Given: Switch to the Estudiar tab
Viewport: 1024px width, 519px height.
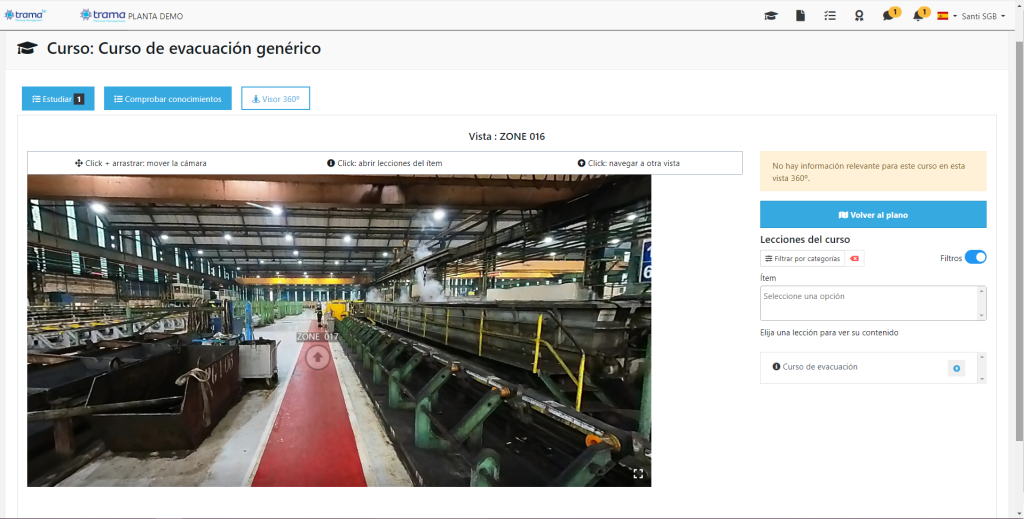Looking at the screenshot, I should (x=58, y=99).
